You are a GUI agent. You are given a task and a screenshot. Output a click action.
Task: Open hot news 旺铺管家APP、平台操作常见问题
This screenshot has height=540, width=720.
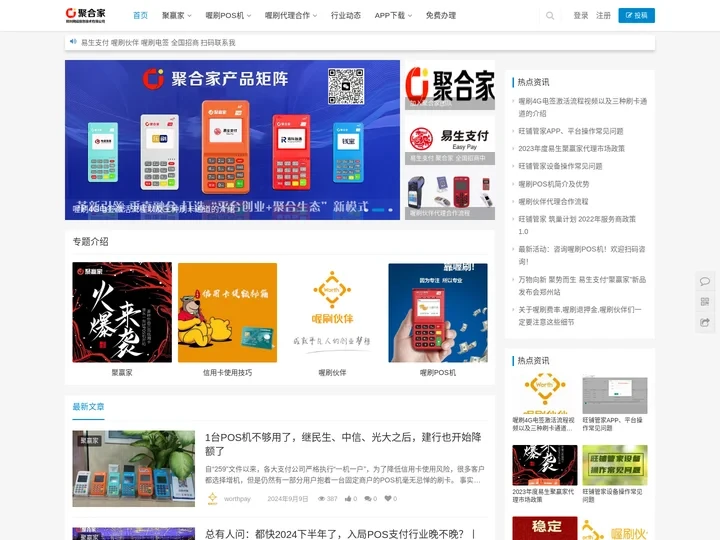pyautogui.click(x=571, y=131)
